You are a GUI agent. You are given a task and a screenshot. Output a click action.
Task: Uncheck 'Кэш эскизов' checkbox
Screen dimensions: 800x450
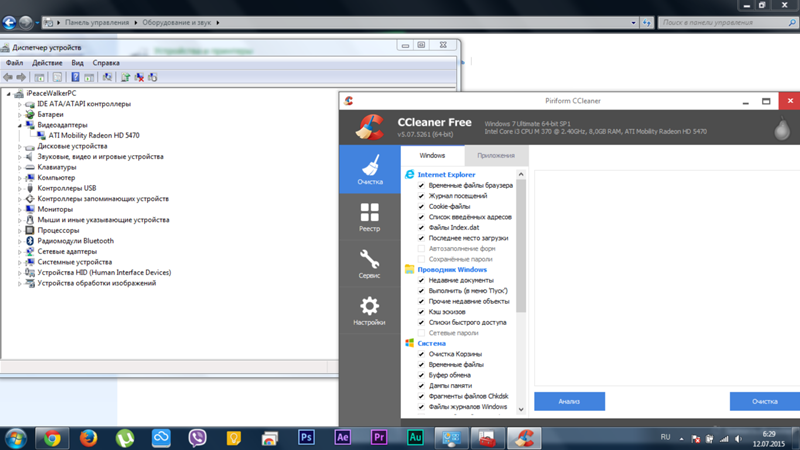(x=421, y=312)
